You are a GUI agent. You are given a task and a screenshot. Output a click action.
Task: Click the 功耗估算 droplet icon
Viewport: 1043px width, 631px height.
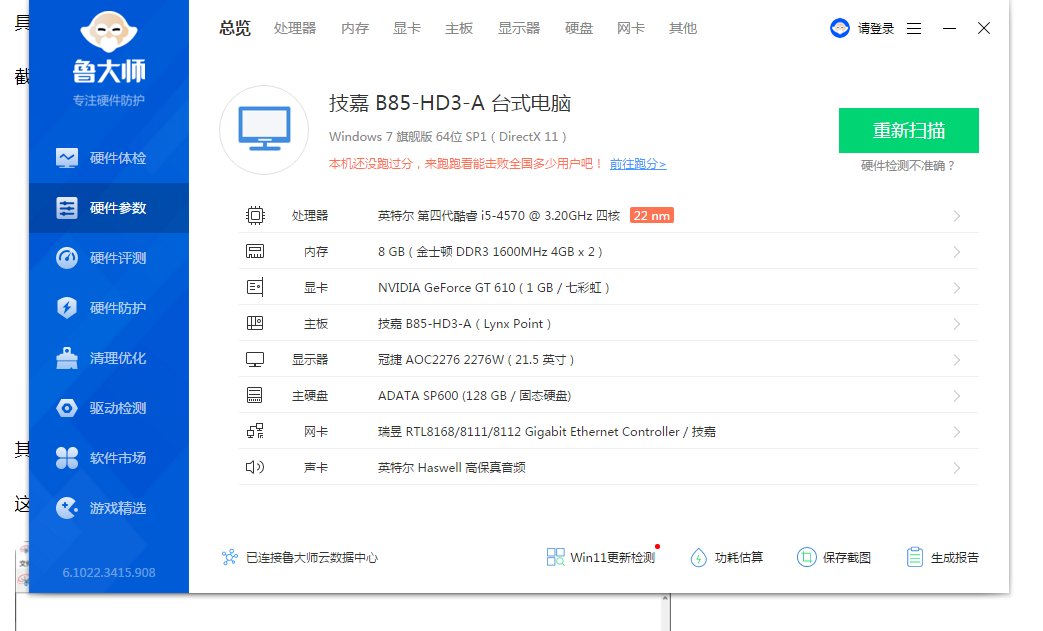pyautogui.click(x=698, y=557)
